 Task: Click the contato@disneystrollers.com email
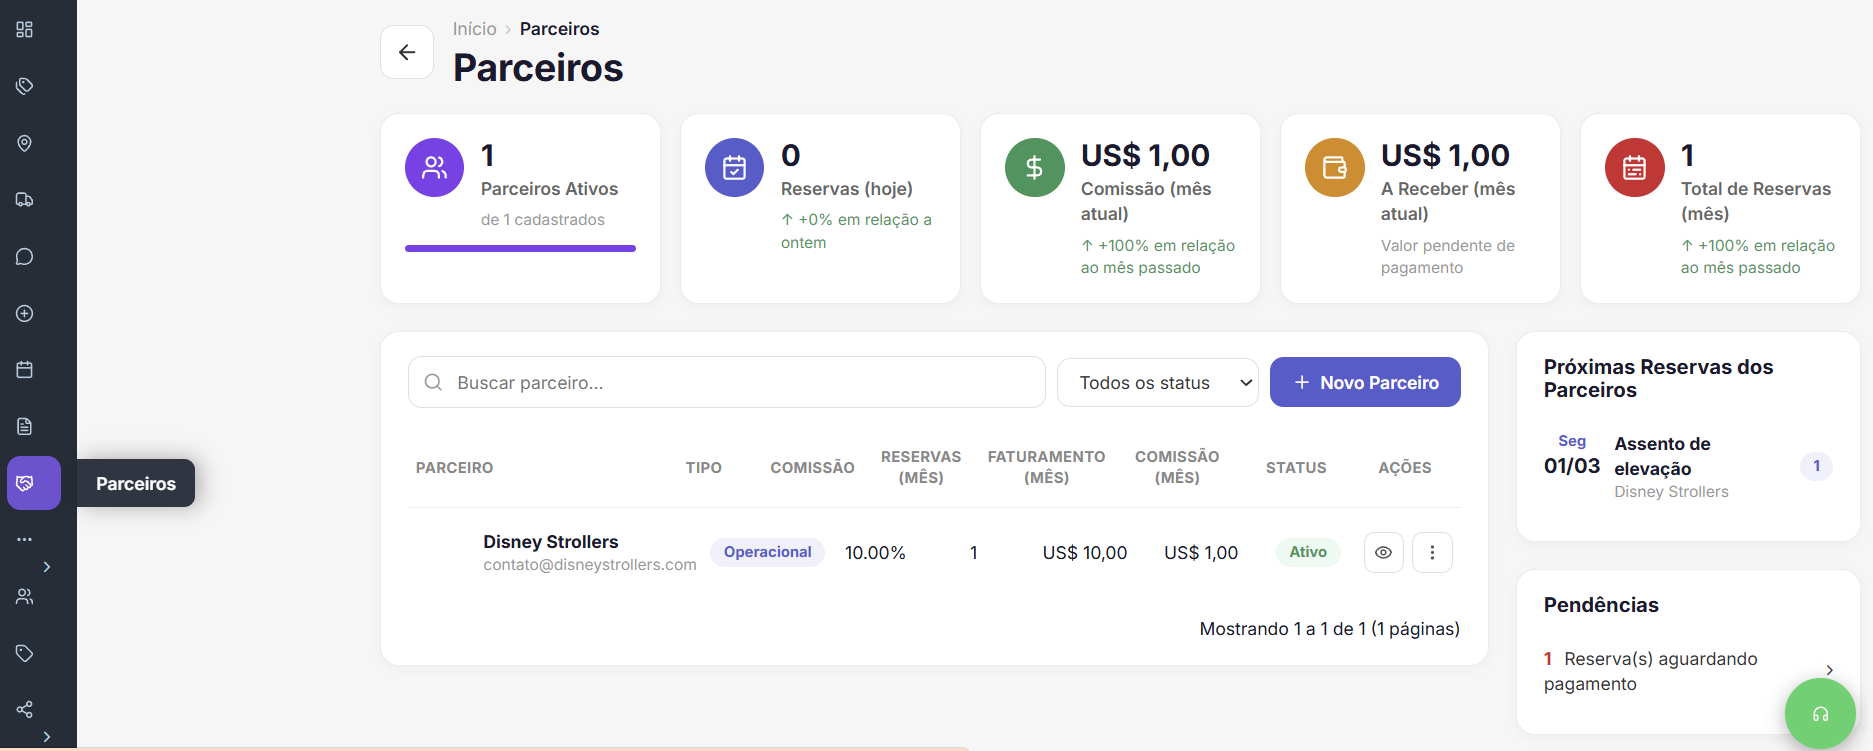coord(590,565)
